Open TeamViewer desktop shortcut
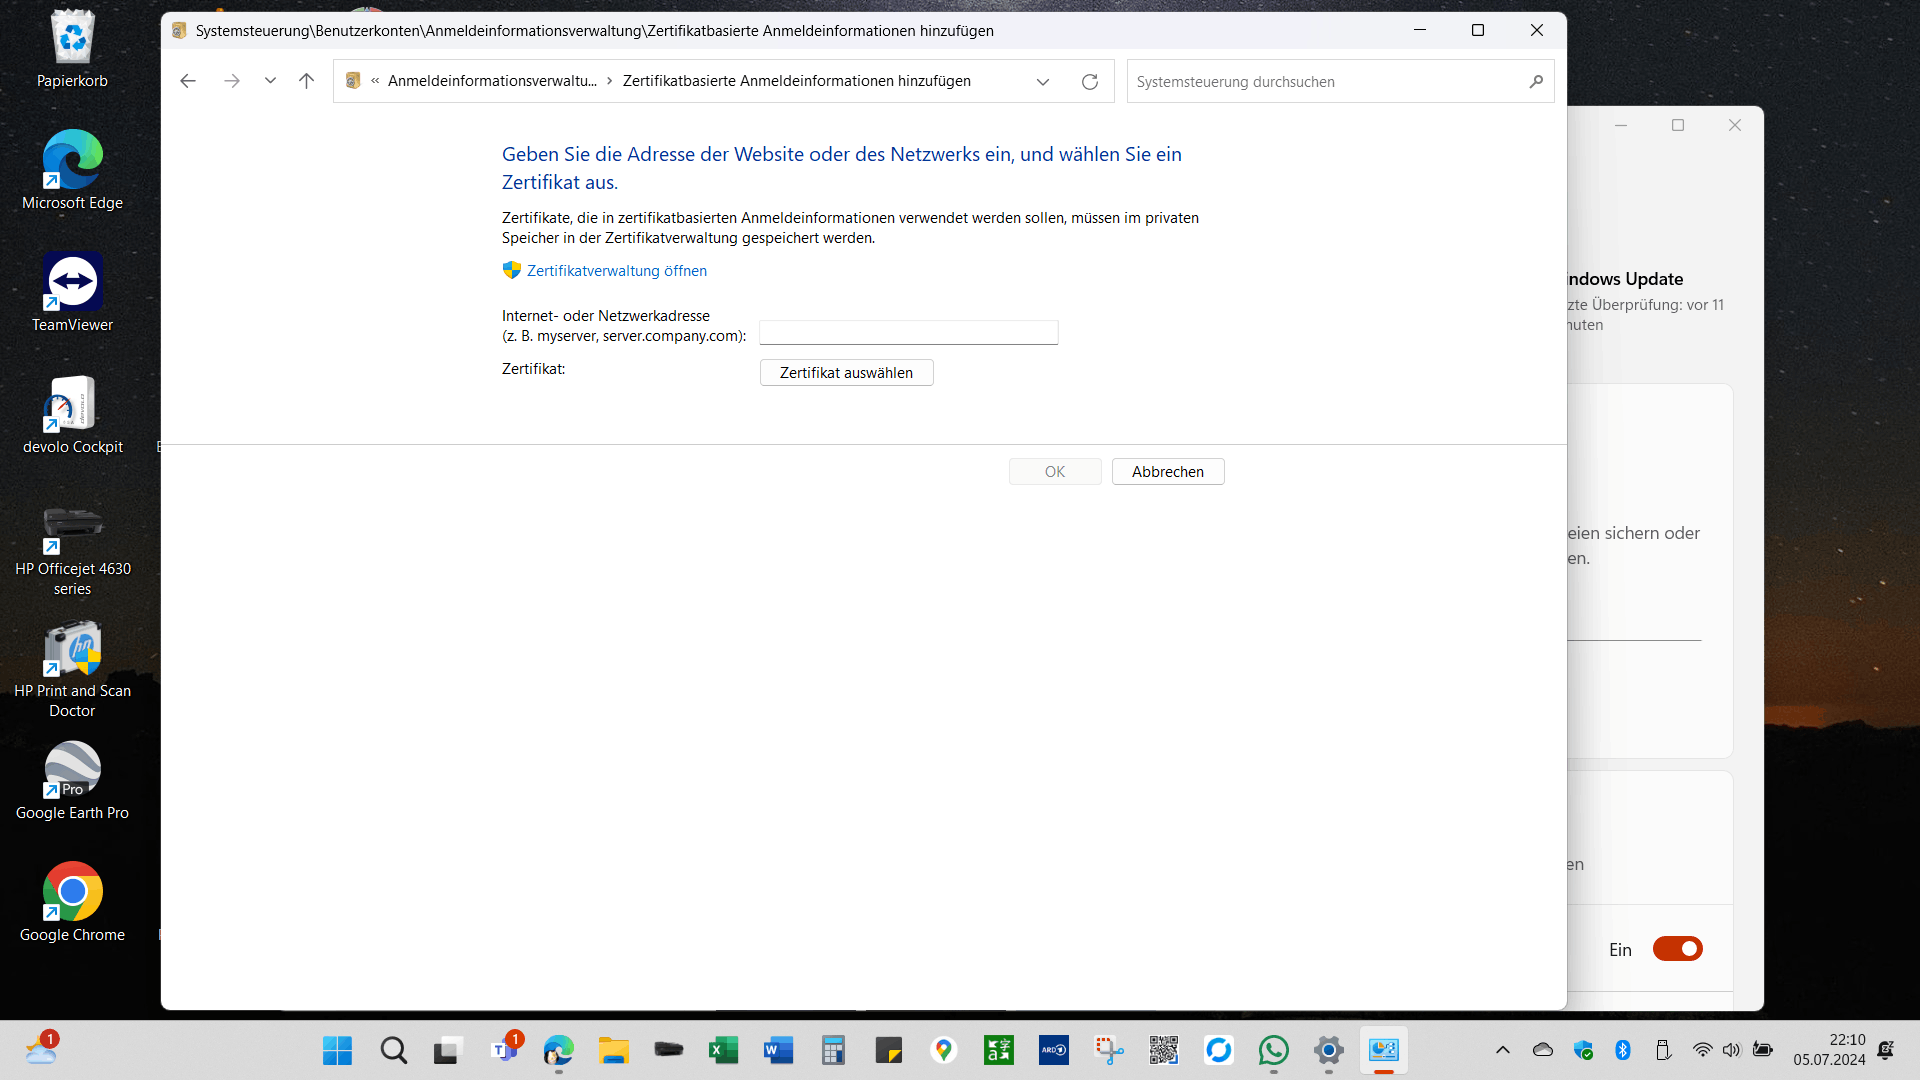 (x=72, y=292)
